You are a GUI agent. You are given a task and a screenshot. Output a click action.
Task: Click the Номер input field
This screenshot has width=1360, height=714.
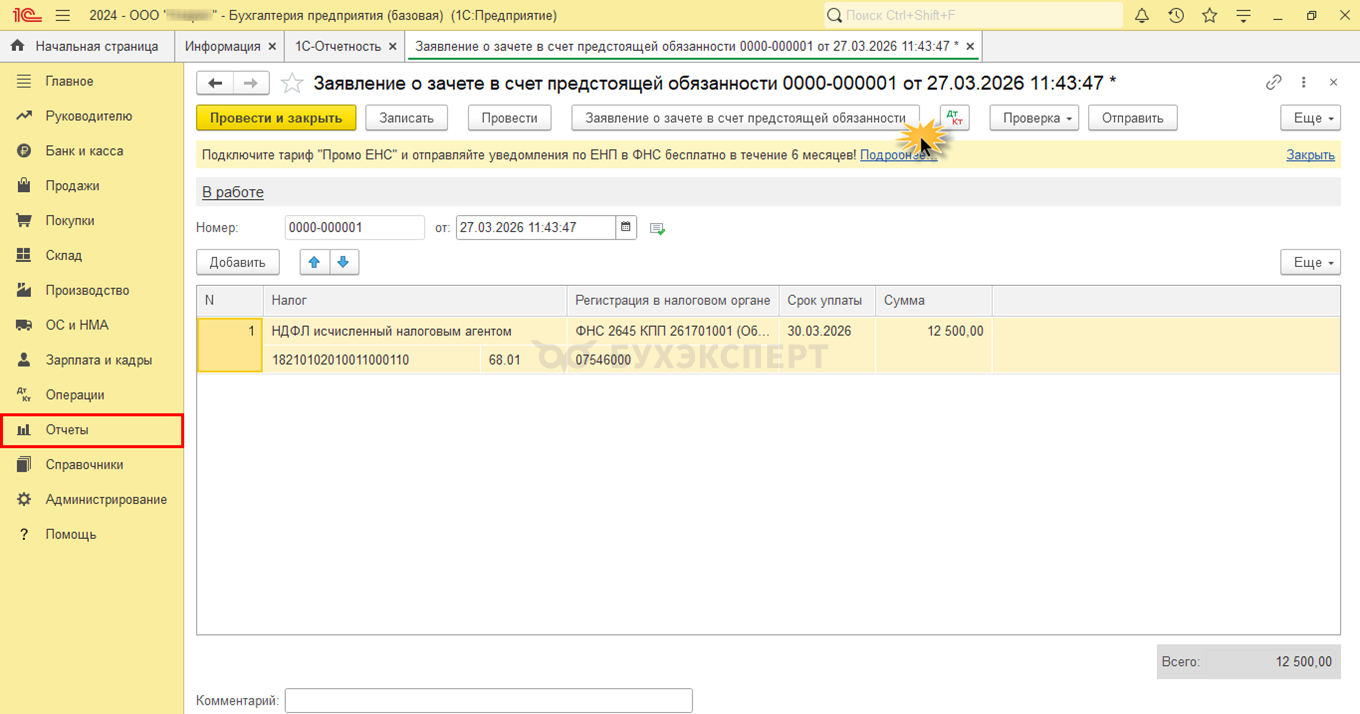pyautogui.click(x=355, y=227)
